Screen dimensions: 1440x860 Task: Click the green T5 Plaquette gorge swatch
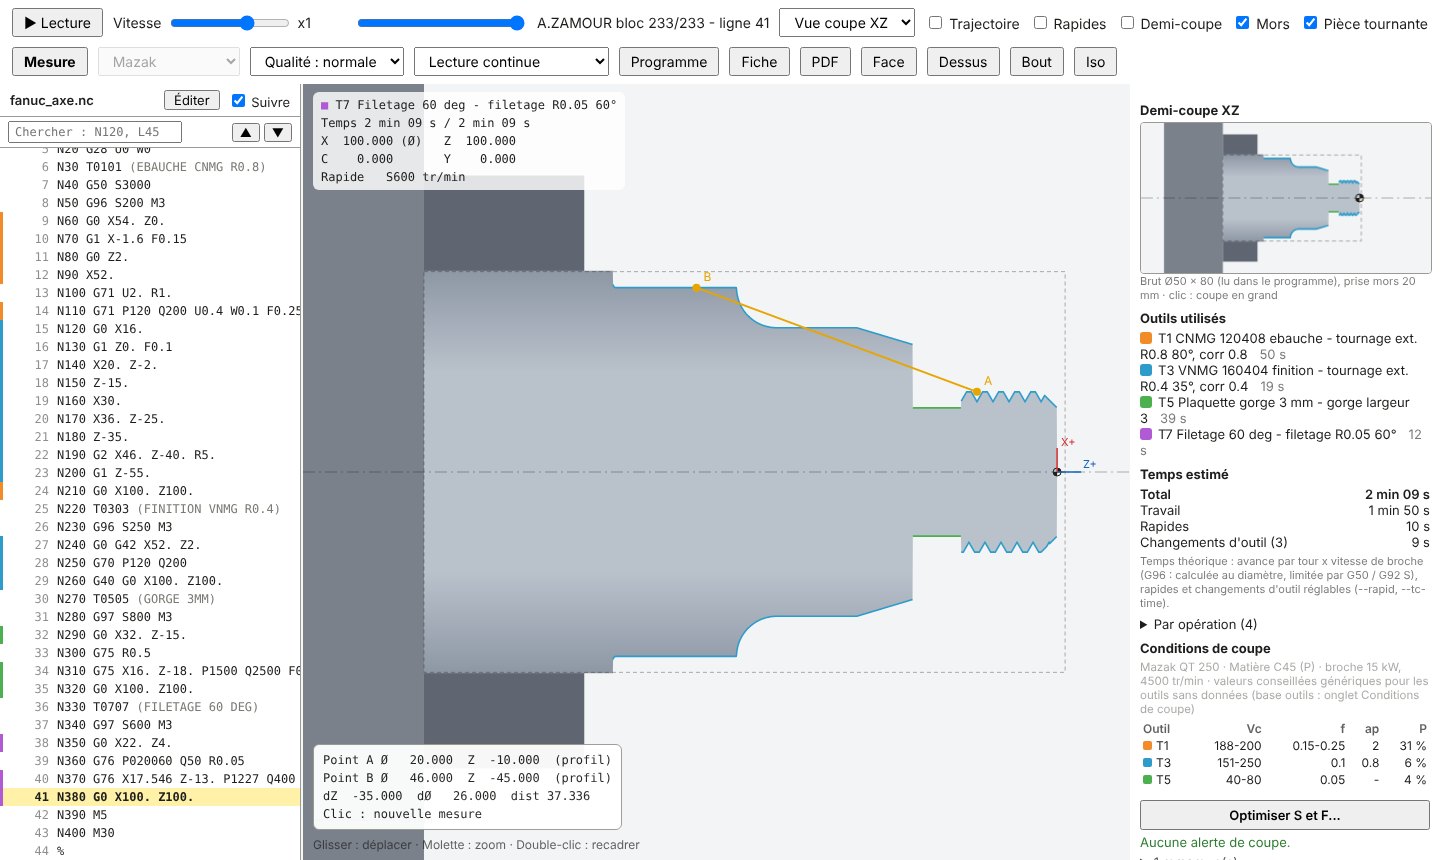pyautogui.click(x=1146, y=403)
